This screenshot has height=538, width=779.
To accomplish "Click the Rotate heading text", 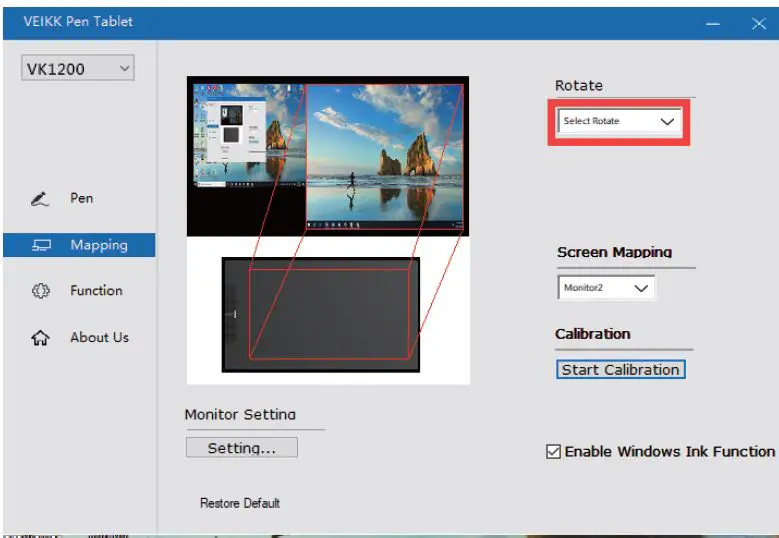I will pos(579,85).
